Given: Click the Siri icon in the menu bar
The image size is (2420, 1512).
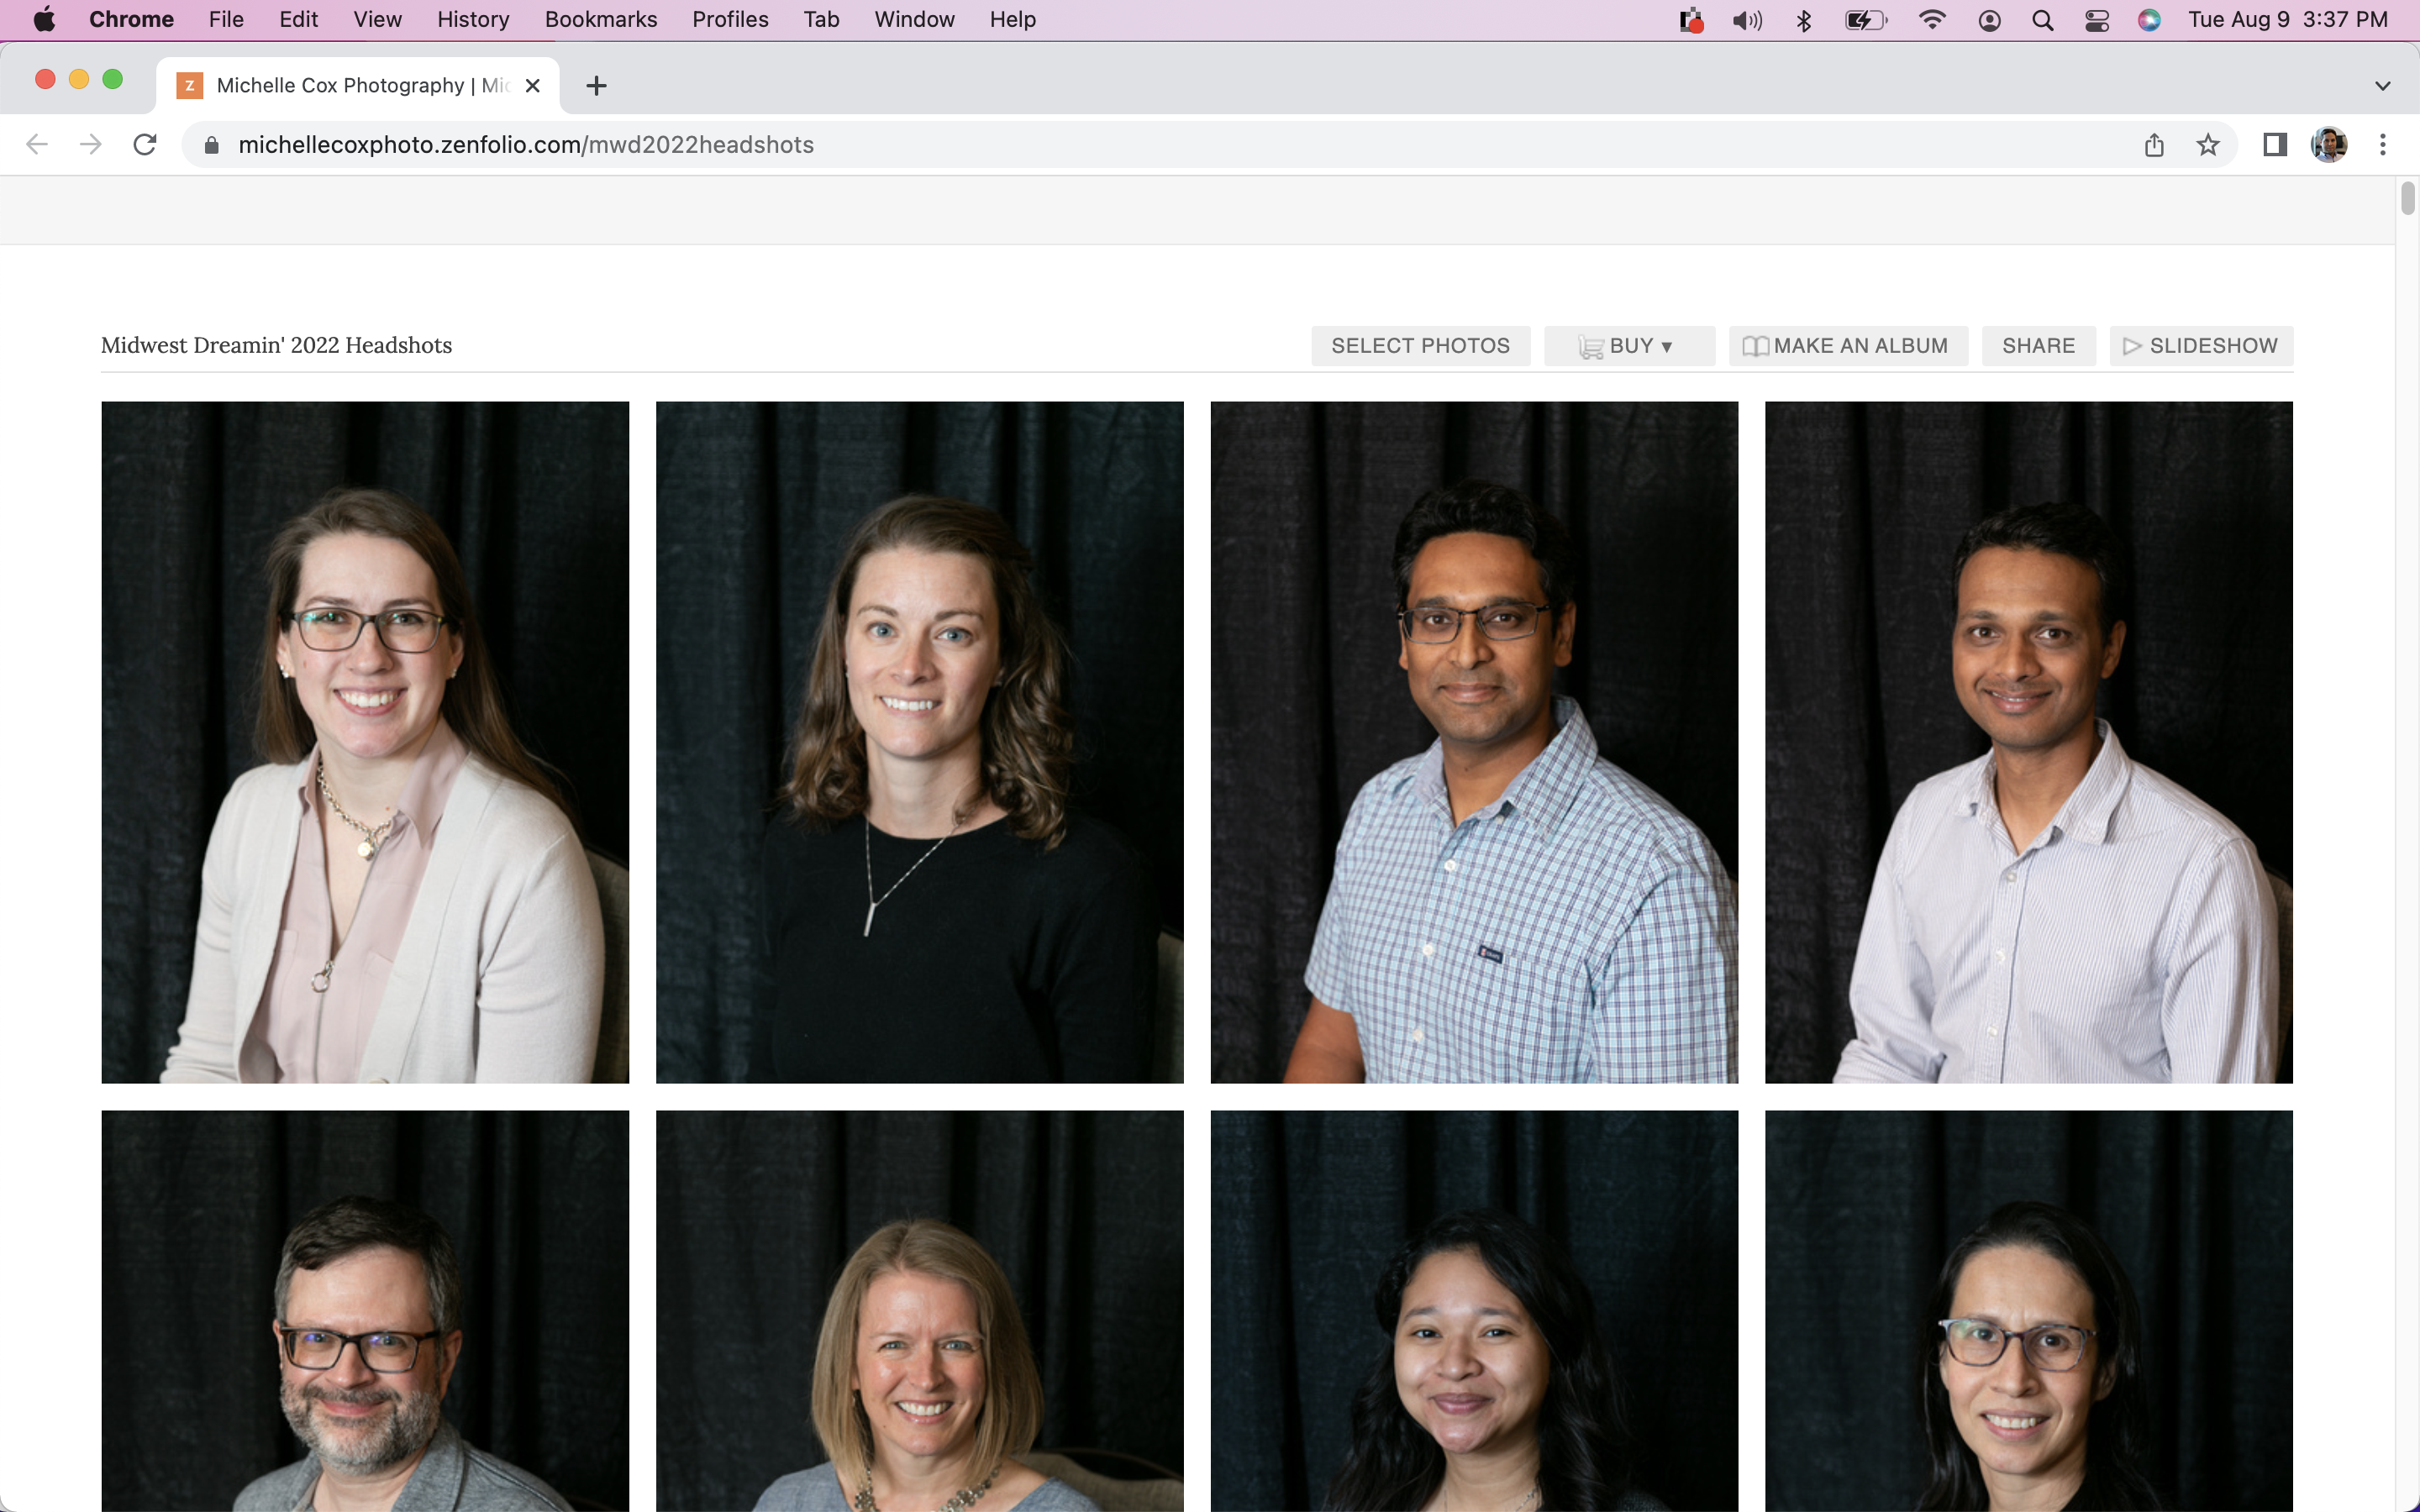Looking at the screenshot, I should coord(2150,20).
